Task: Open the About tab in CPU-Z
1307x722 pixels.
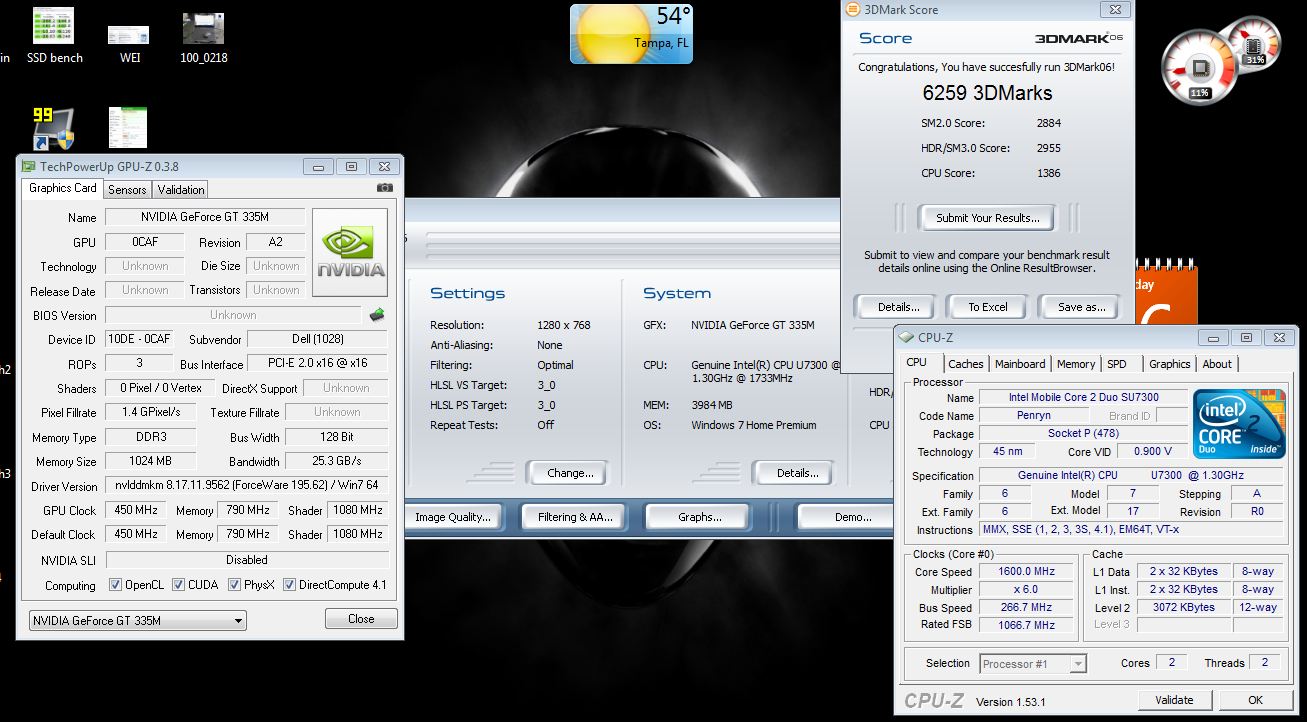Action: tap(1217, 364)
